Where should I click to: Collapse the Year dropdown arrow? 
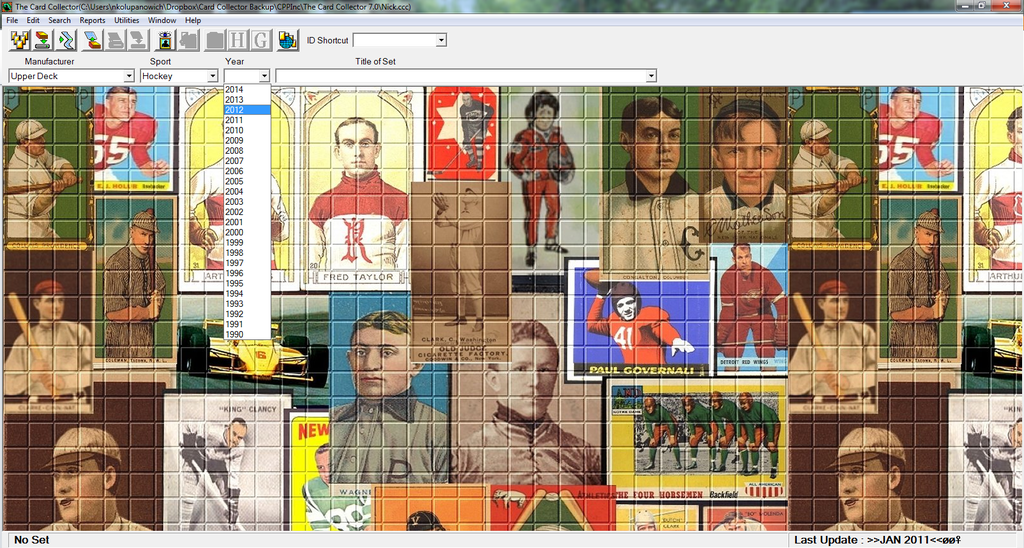(264, 76)
